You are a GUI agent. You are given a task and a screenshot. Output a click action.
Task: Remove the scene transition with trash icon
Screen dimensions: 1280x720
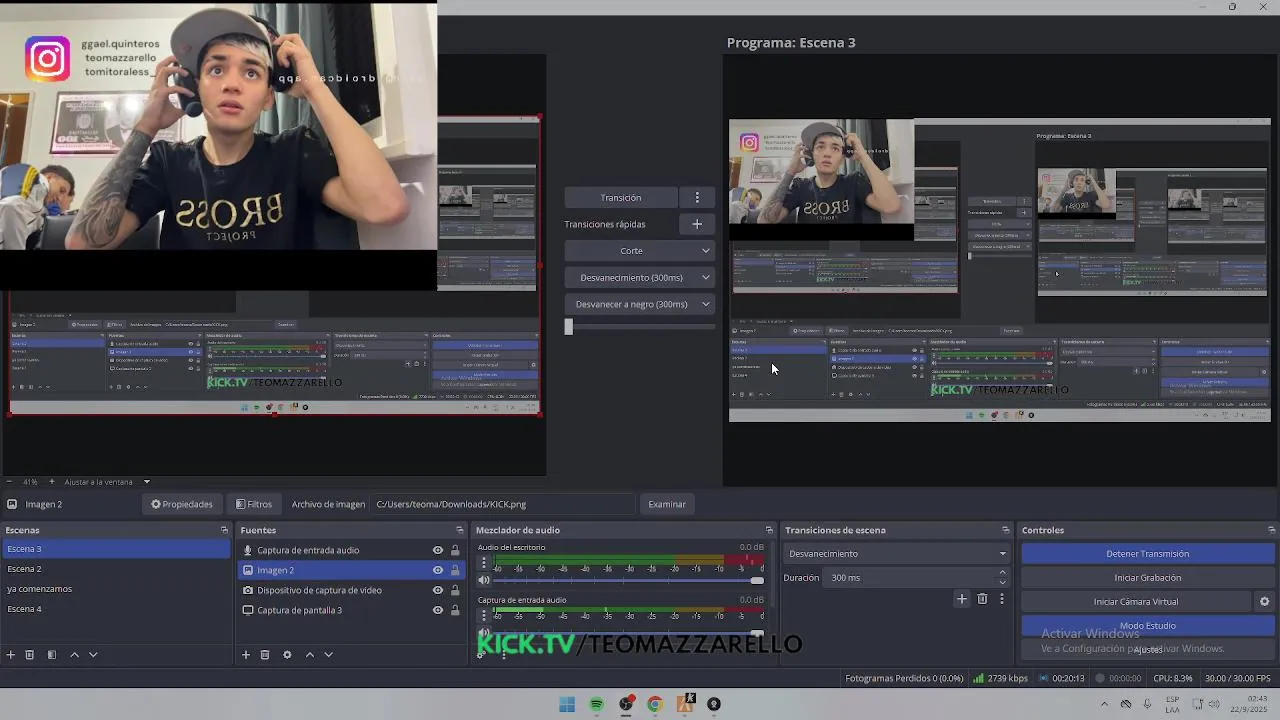click(982, 599)
